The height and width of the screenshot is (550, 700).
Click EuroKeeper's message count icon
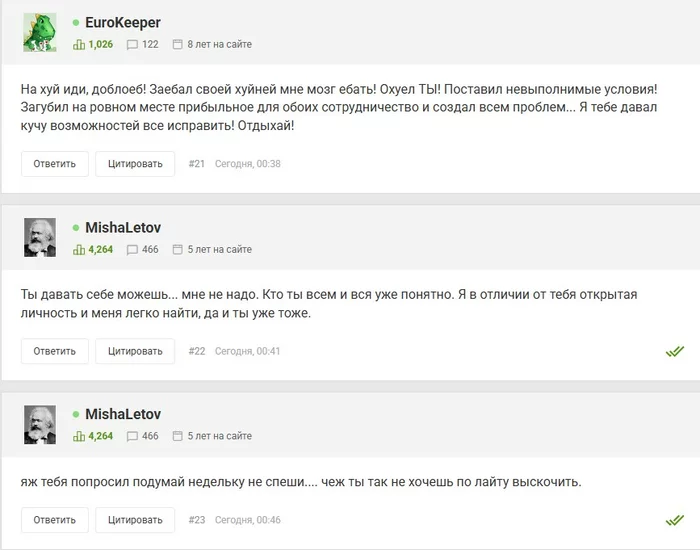click(x=132, y=44)
